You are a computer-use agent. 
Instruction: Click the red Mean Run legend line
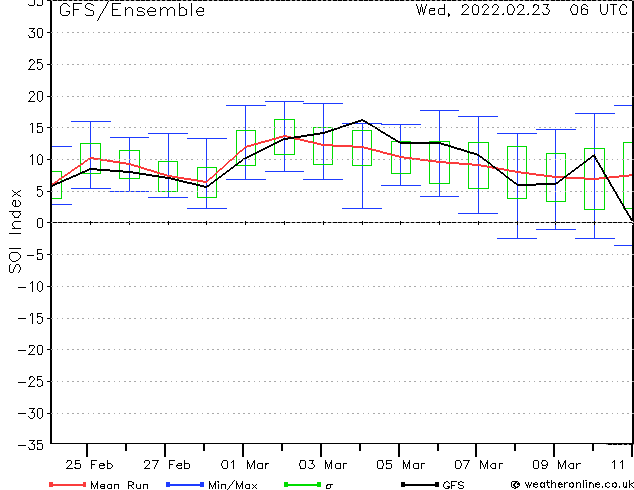[68, 484]
